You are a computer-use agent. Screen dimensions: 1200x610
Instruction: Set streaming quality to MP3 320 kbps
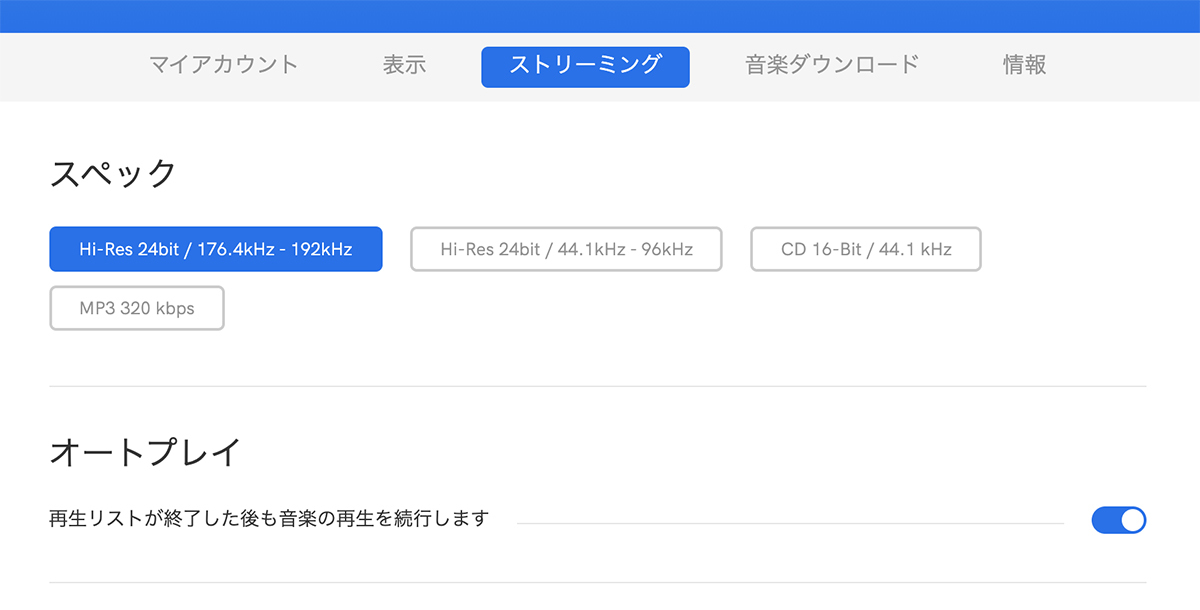[137, 308]
